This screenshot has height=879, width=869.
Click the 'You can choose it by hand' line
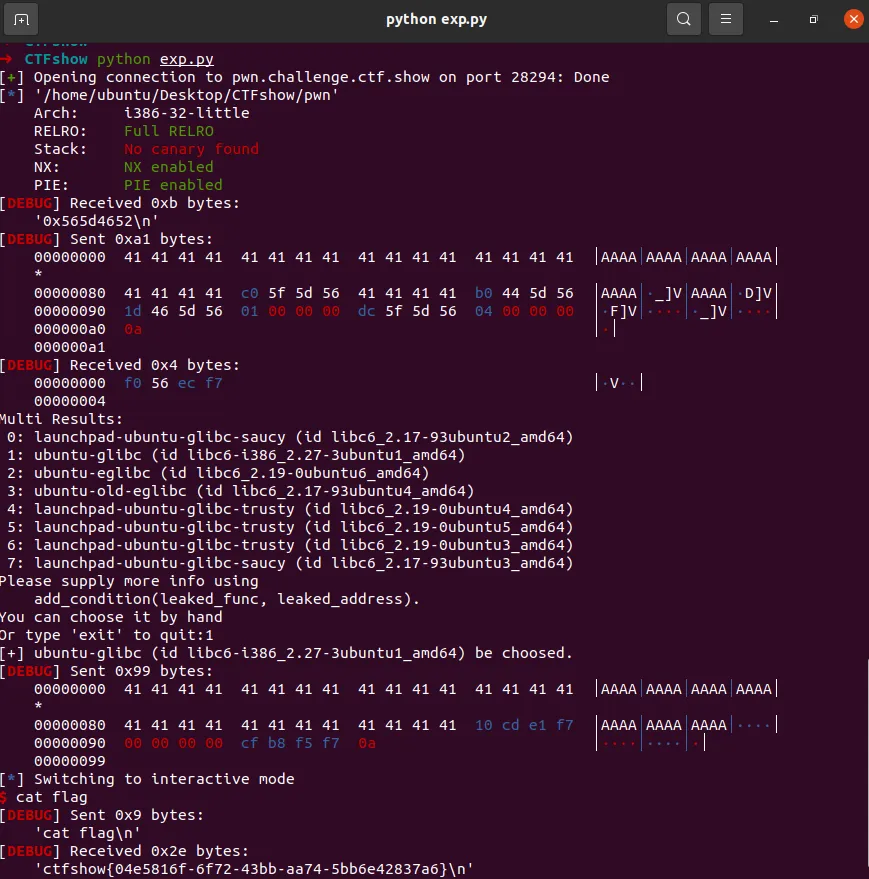(111, 617)
